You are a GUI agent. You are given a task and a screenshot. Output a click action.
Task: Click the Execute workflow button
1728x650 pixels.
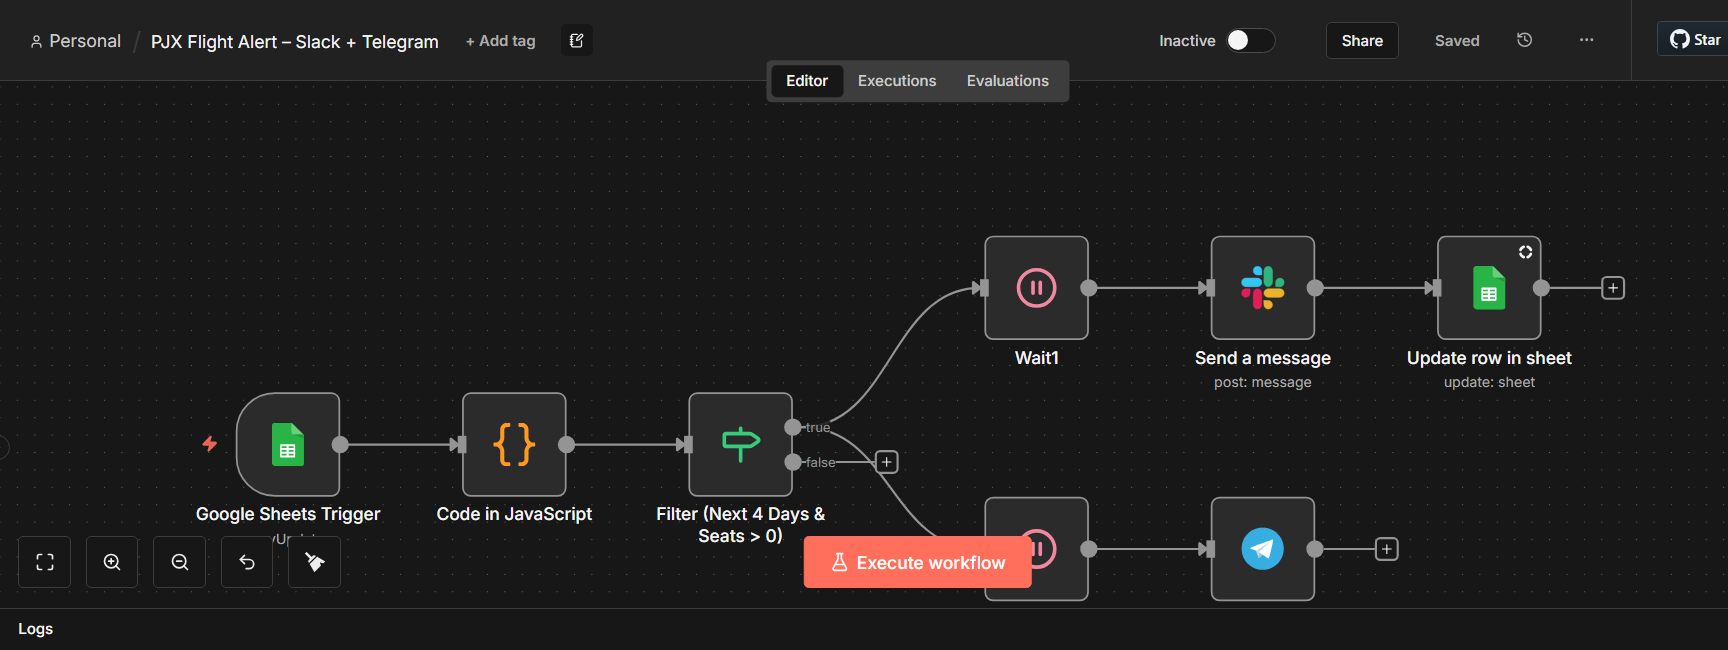click(x=917, y=562)
